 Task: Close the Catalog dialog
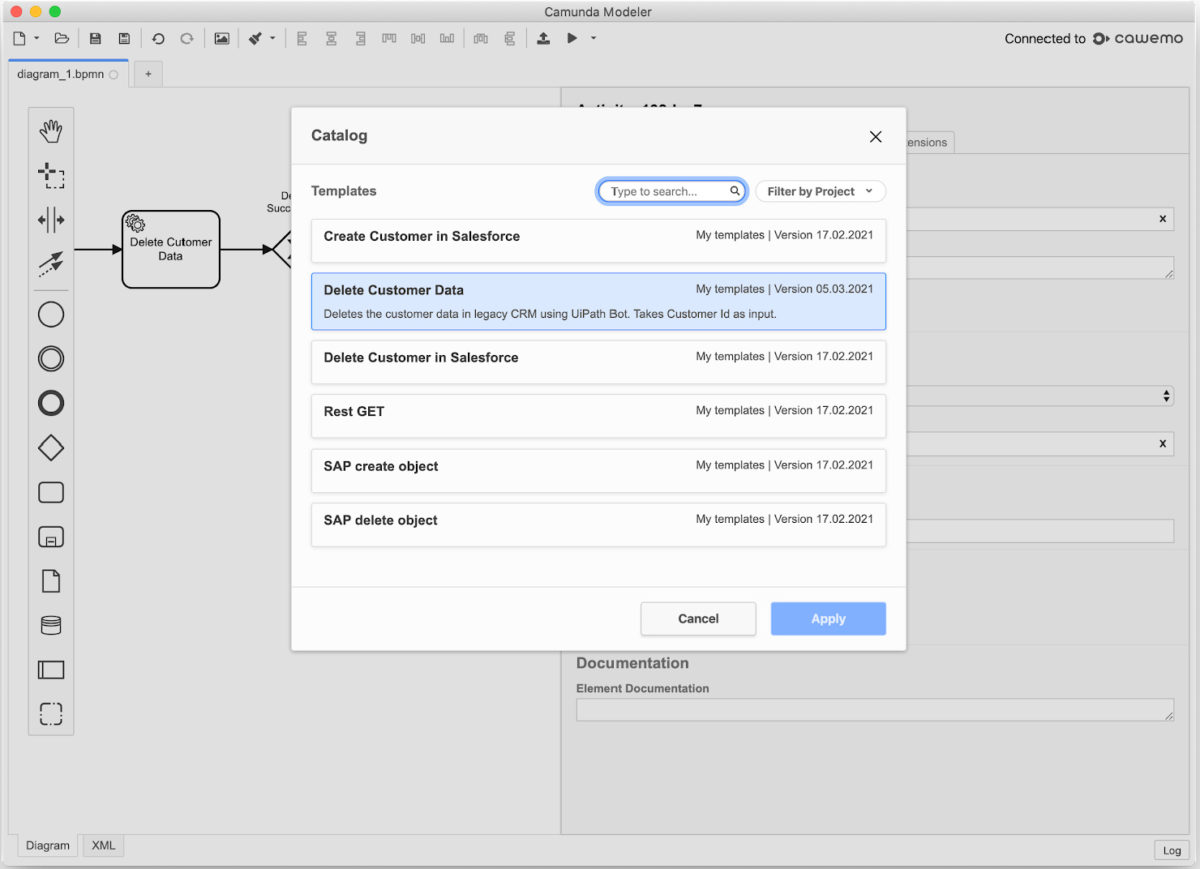(x=875, y=137)
